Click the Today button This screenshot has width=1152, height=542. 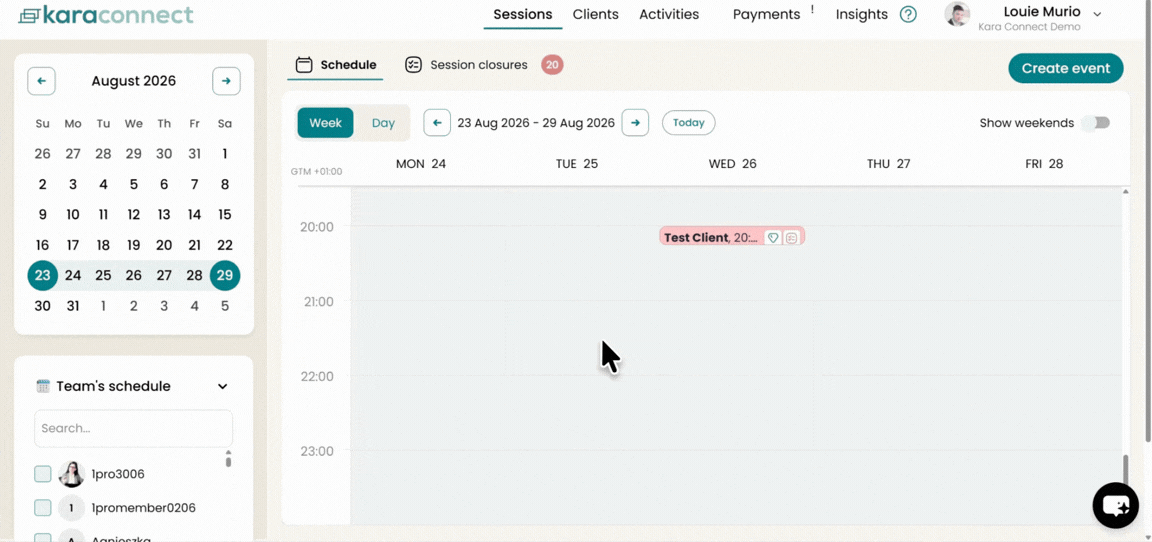pyautogui.click(x=688, y=123)
